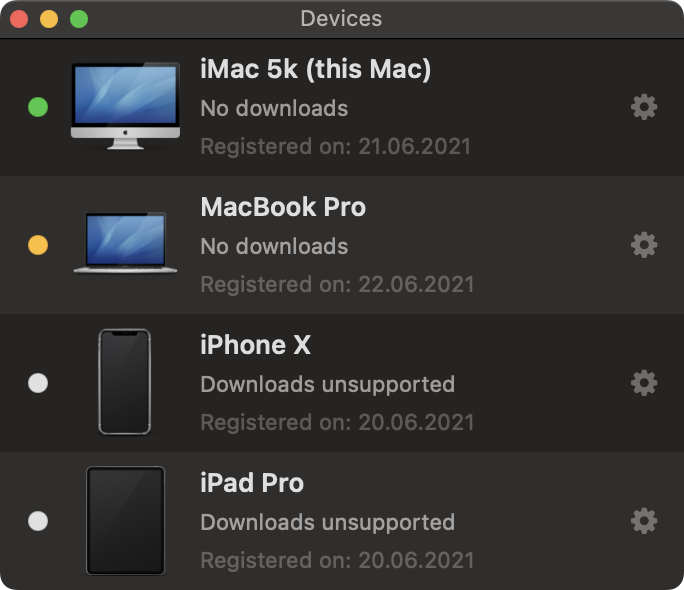Image resolution: width=684 pixels, height=590 pixels.
Task: Open settings gear for MacBook Pro
Action: click(644, 245)
